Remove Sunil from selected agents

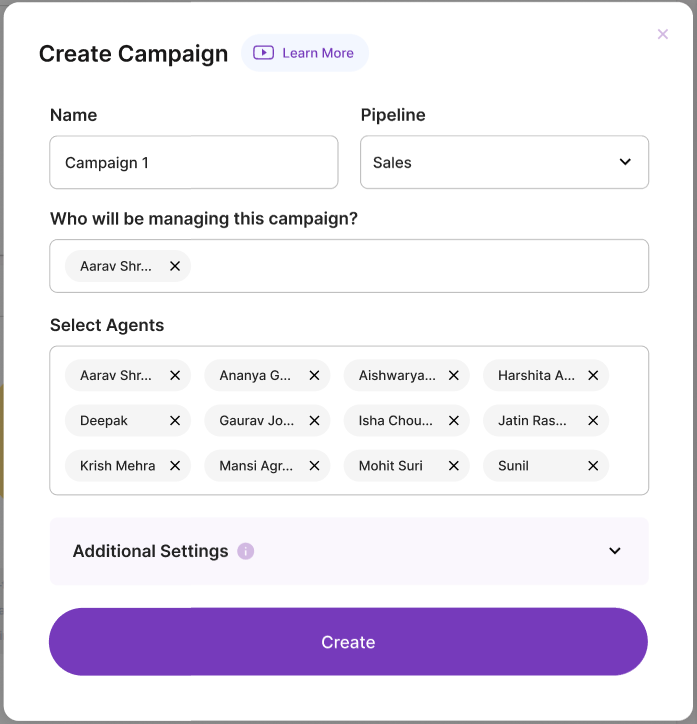click(x=593, y=466)
